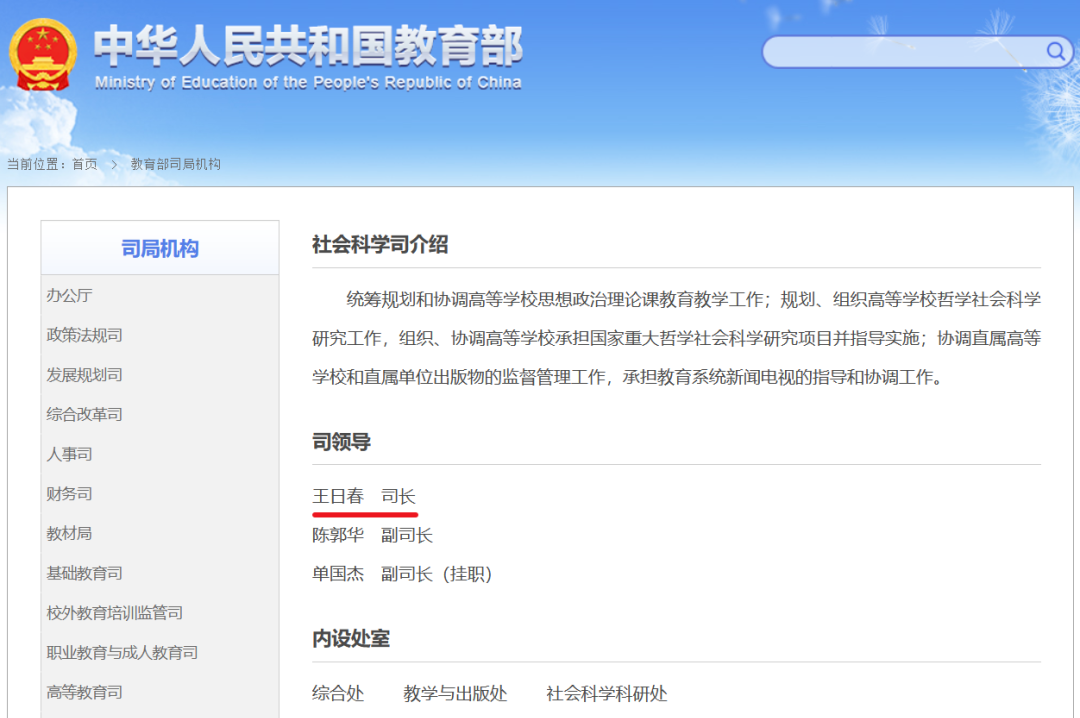The image size is (1080, 718).
Task: Click the 中华人民共和国教育部 site title
Action: [x=309, y=45]
